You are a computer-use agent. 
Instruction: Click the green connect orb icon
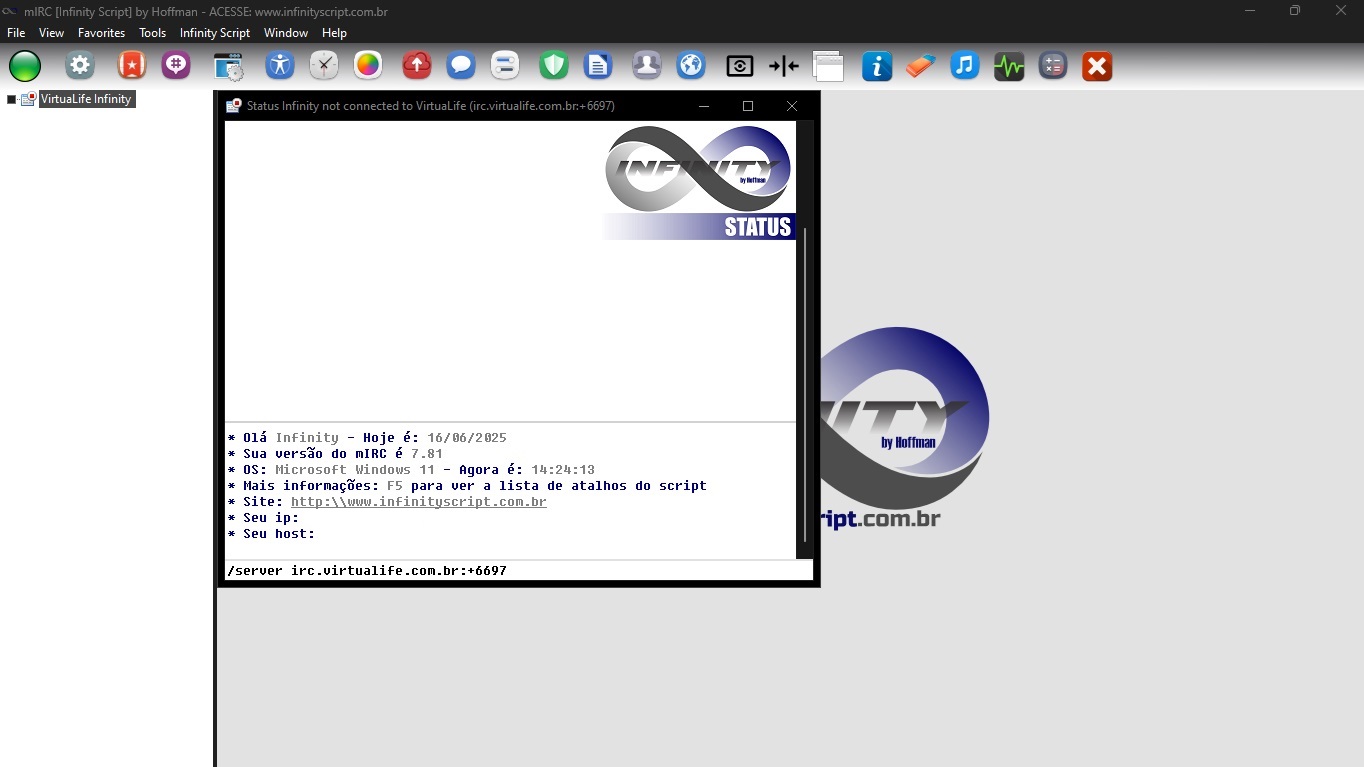25,67
